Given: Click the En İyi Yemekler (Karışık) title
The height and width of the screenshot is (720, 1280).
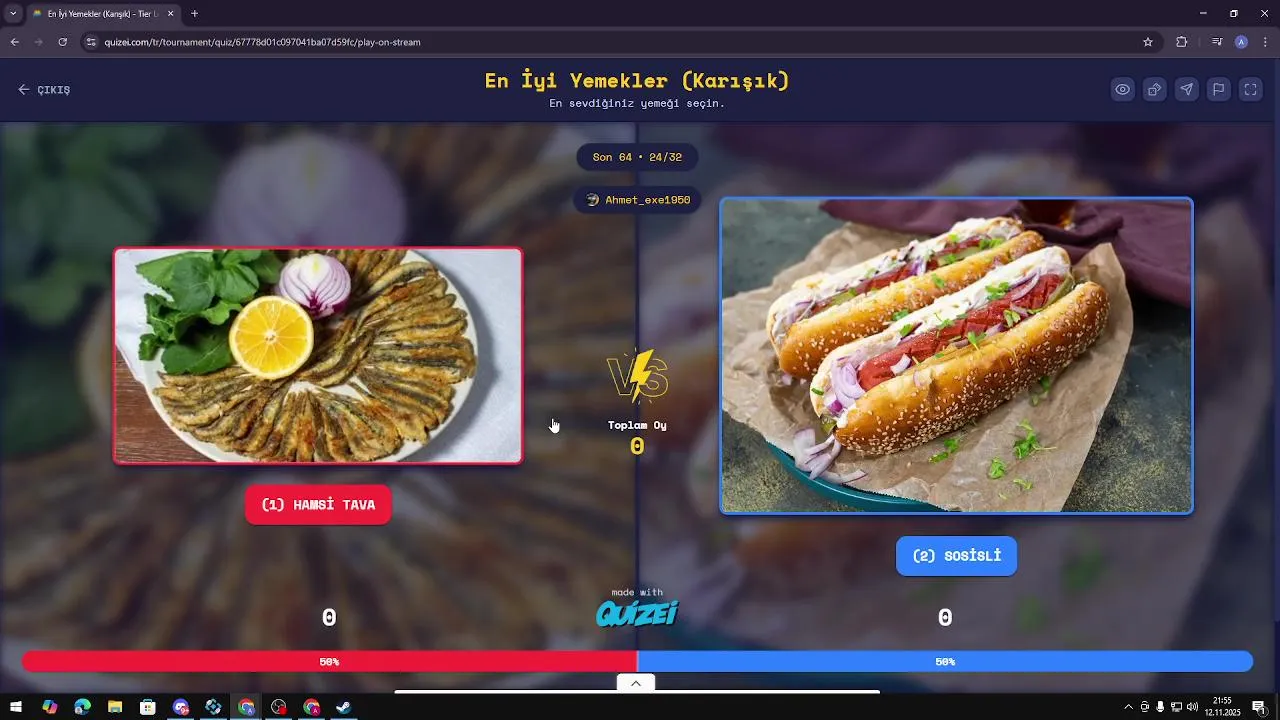Looking at the screenshot, I should point(637,81).
